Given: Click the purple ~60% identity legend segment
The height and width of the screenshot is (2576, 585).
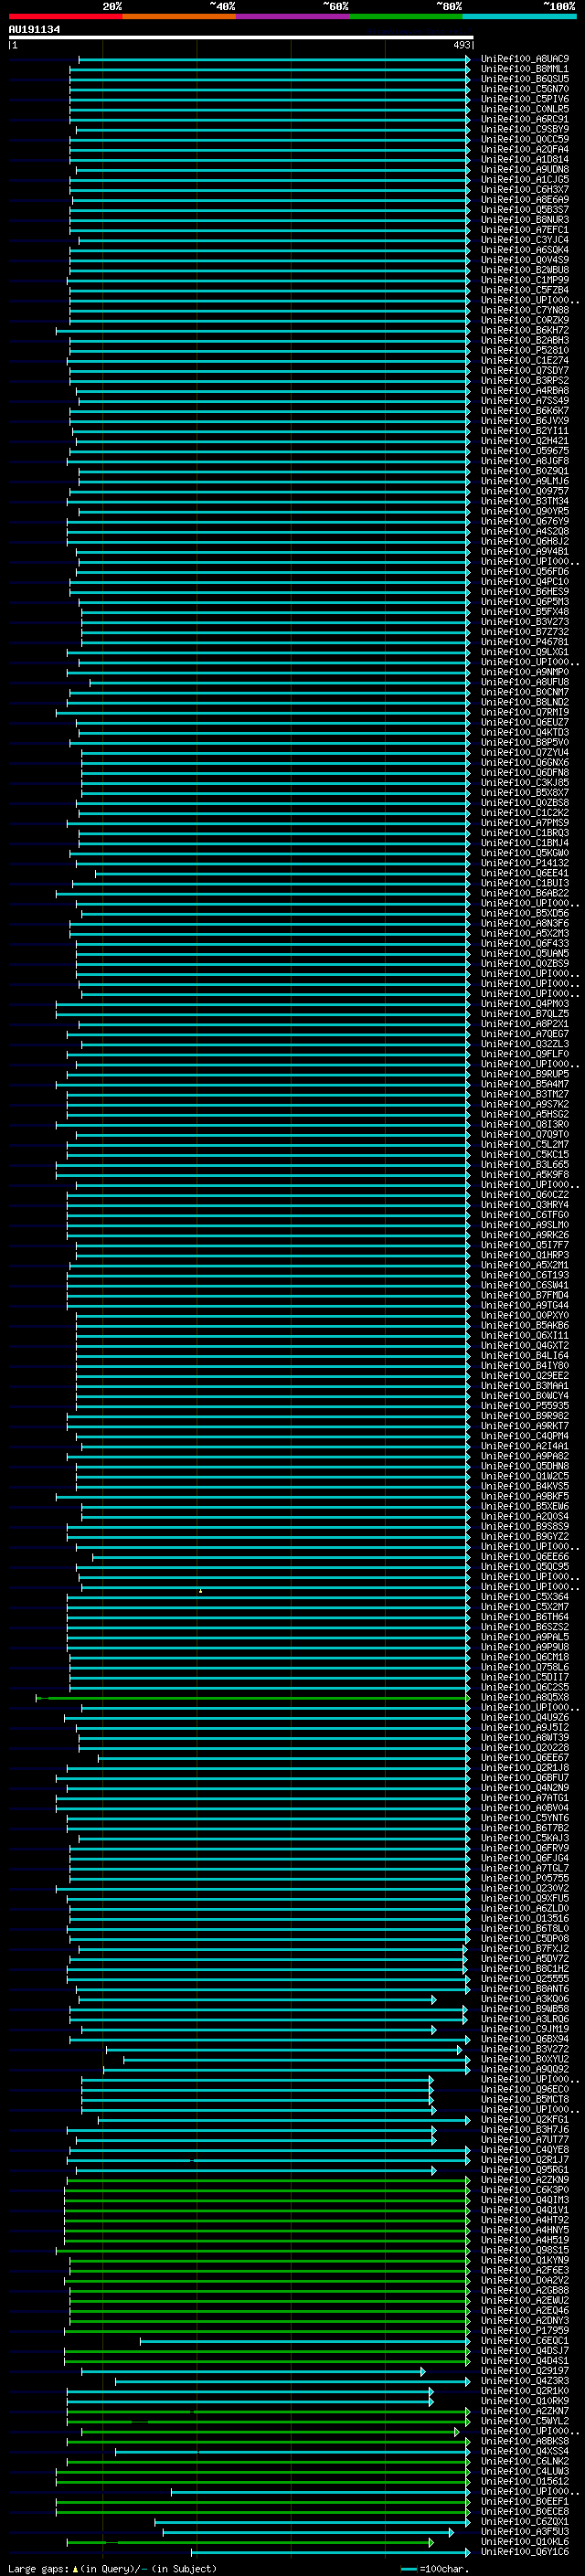Looking at the screenshot, I should tap(293, 17).
